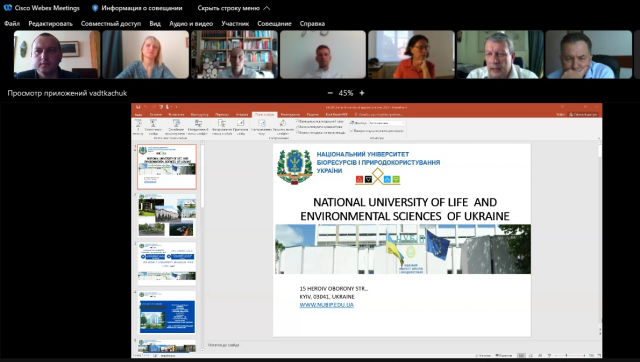
Task: Zoom in the shared view with plus
Action: (x=362, y=93)
